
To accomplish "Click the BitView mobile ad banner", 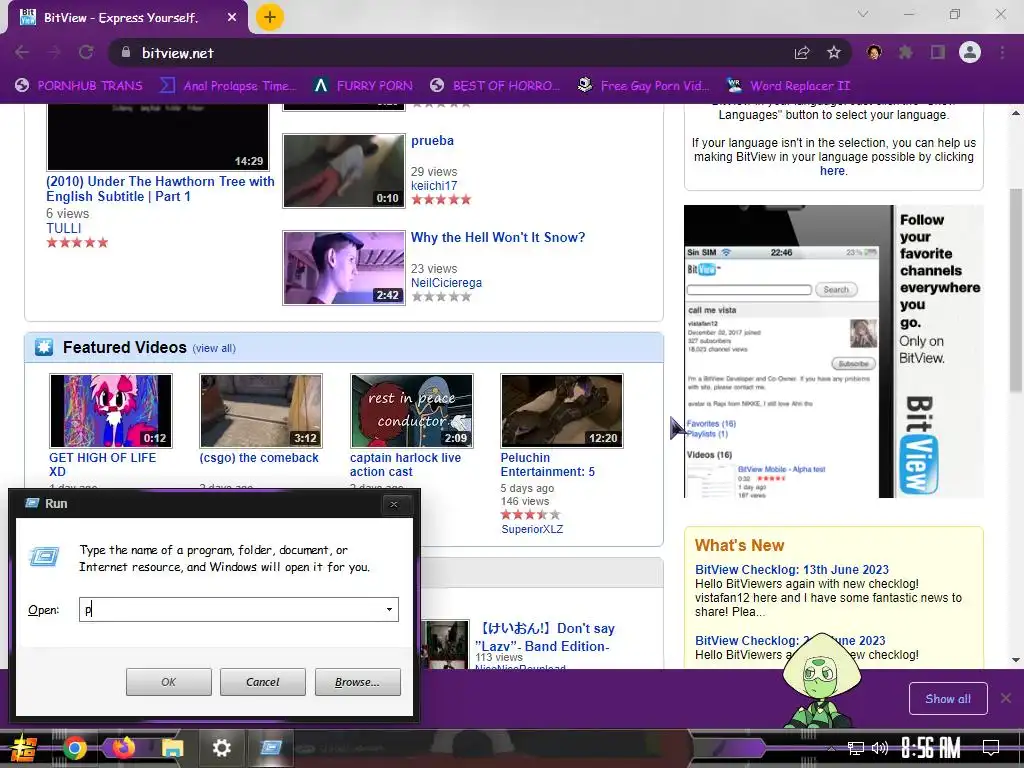I will [x=833, y=351].
